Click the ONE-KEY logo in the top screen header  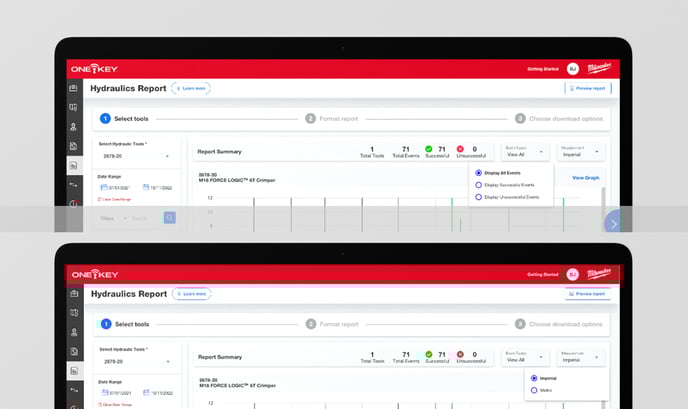tap(94, 69)
